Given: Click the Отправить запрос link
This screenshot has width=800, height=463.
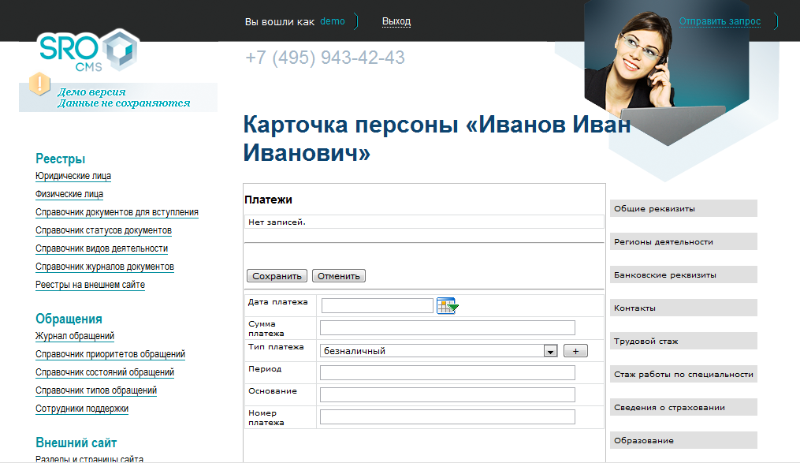Looking at the screenshot, I should [720, 21].
